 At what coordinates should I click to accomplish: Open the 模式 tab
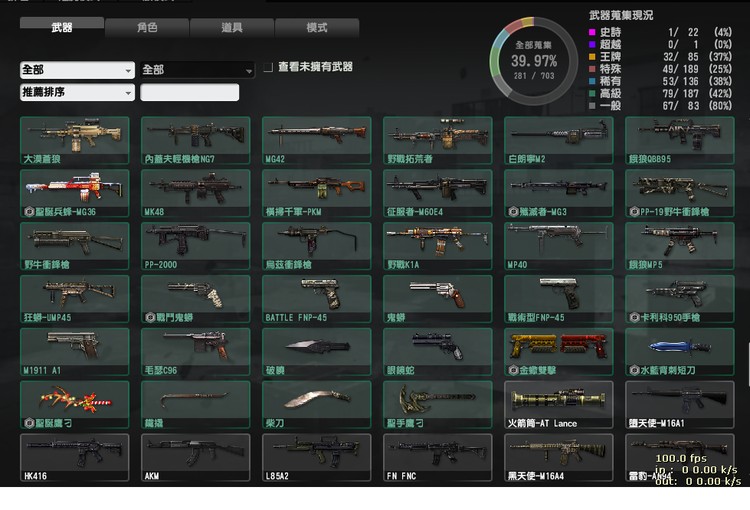[x=317, y=27]
